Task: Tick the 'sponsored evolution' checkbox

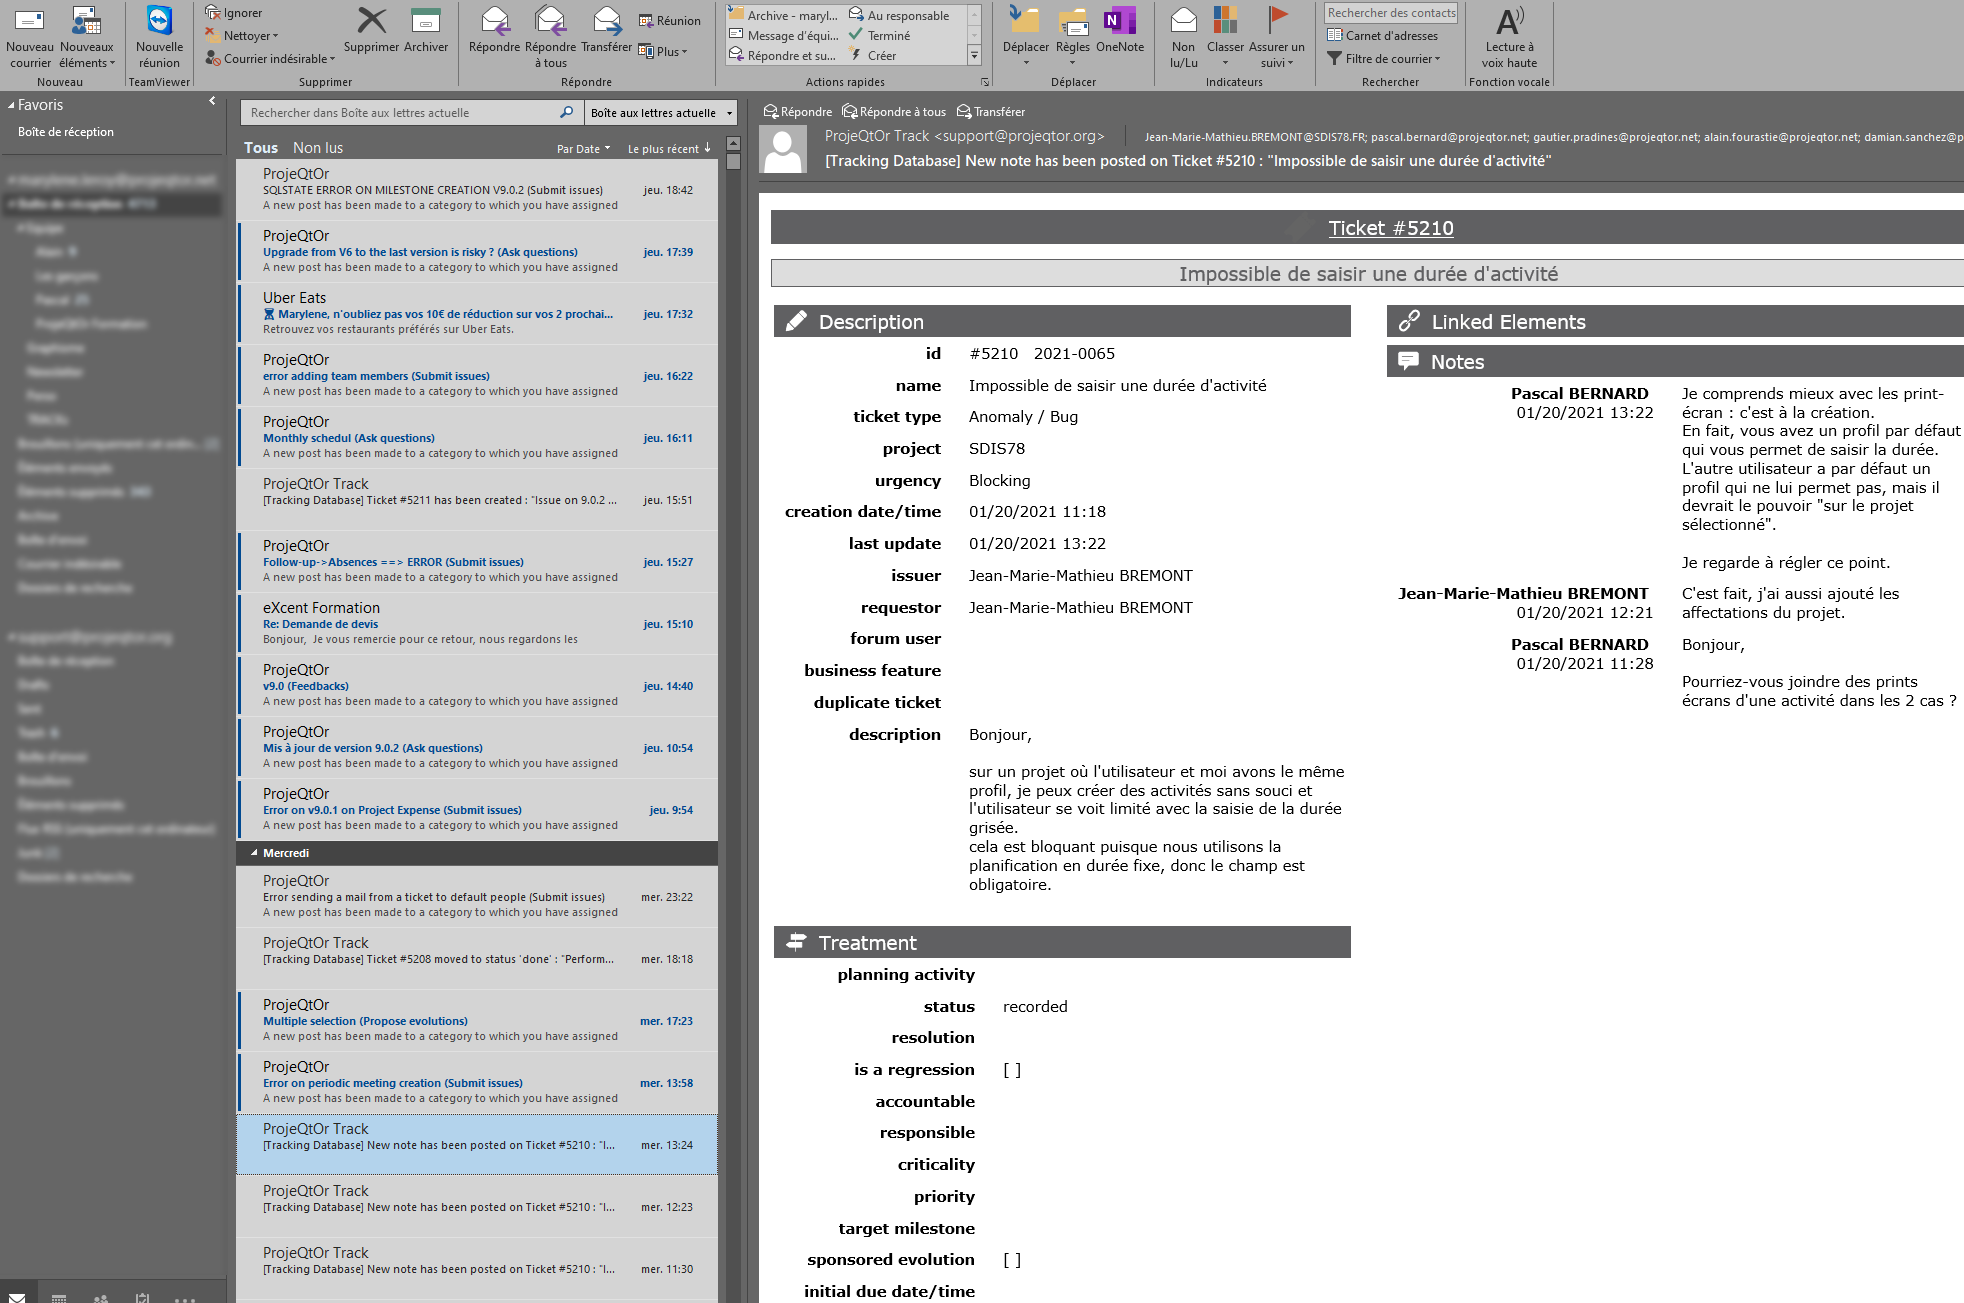Action: tap(1012, 1259)
